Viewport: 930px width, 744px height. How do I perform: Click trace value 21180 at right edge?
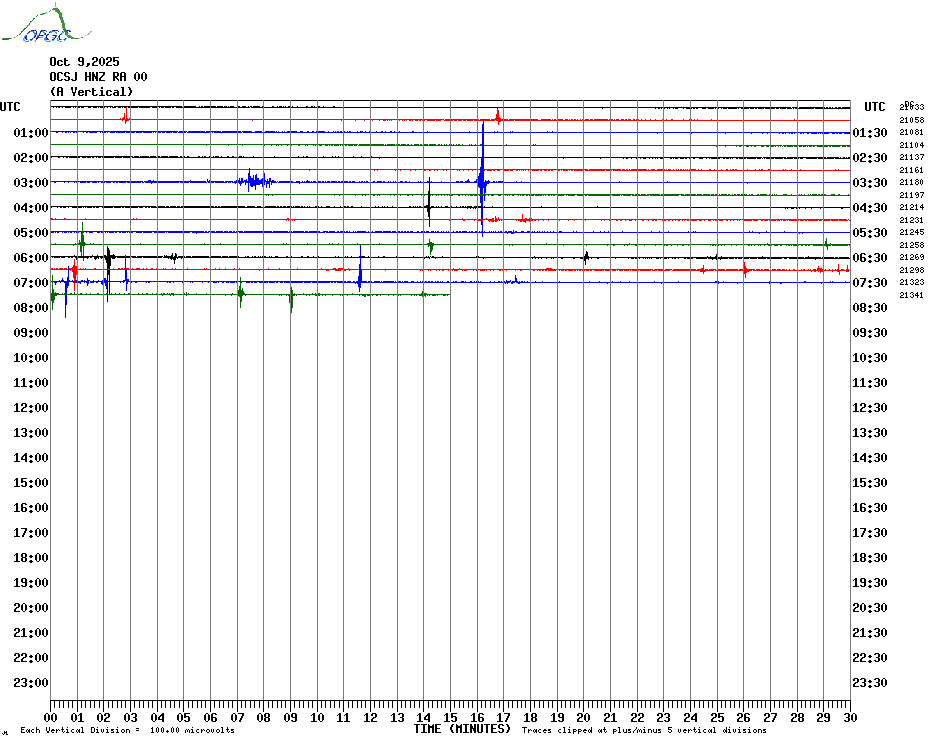912,182
